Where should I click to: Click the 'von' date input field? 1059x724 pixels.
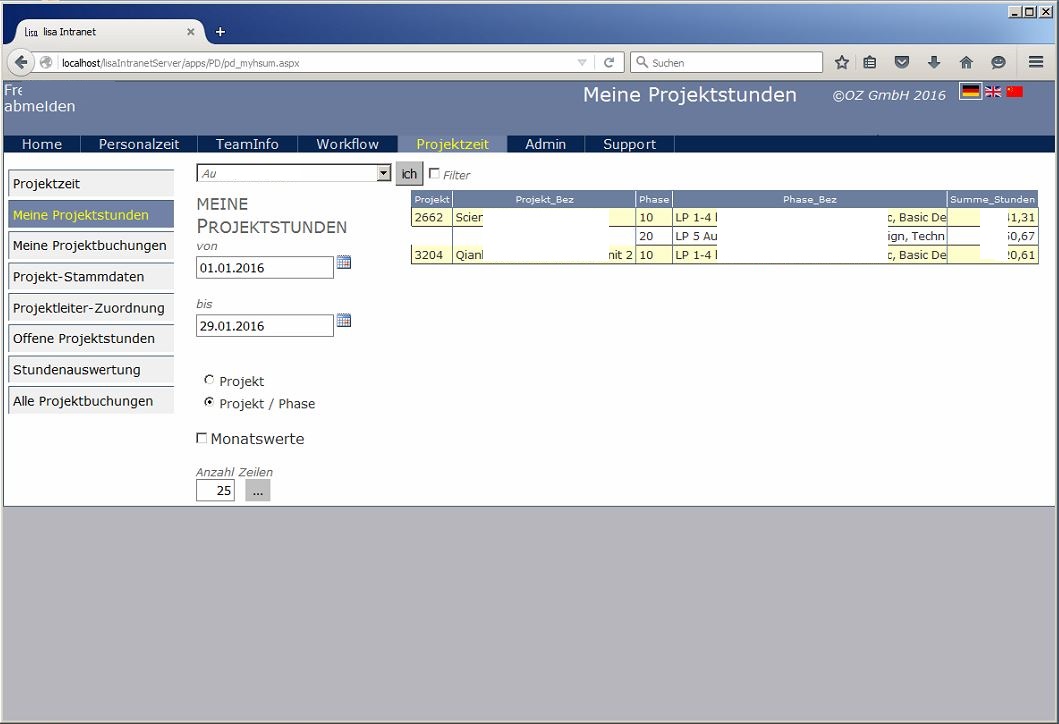point(265,267)
